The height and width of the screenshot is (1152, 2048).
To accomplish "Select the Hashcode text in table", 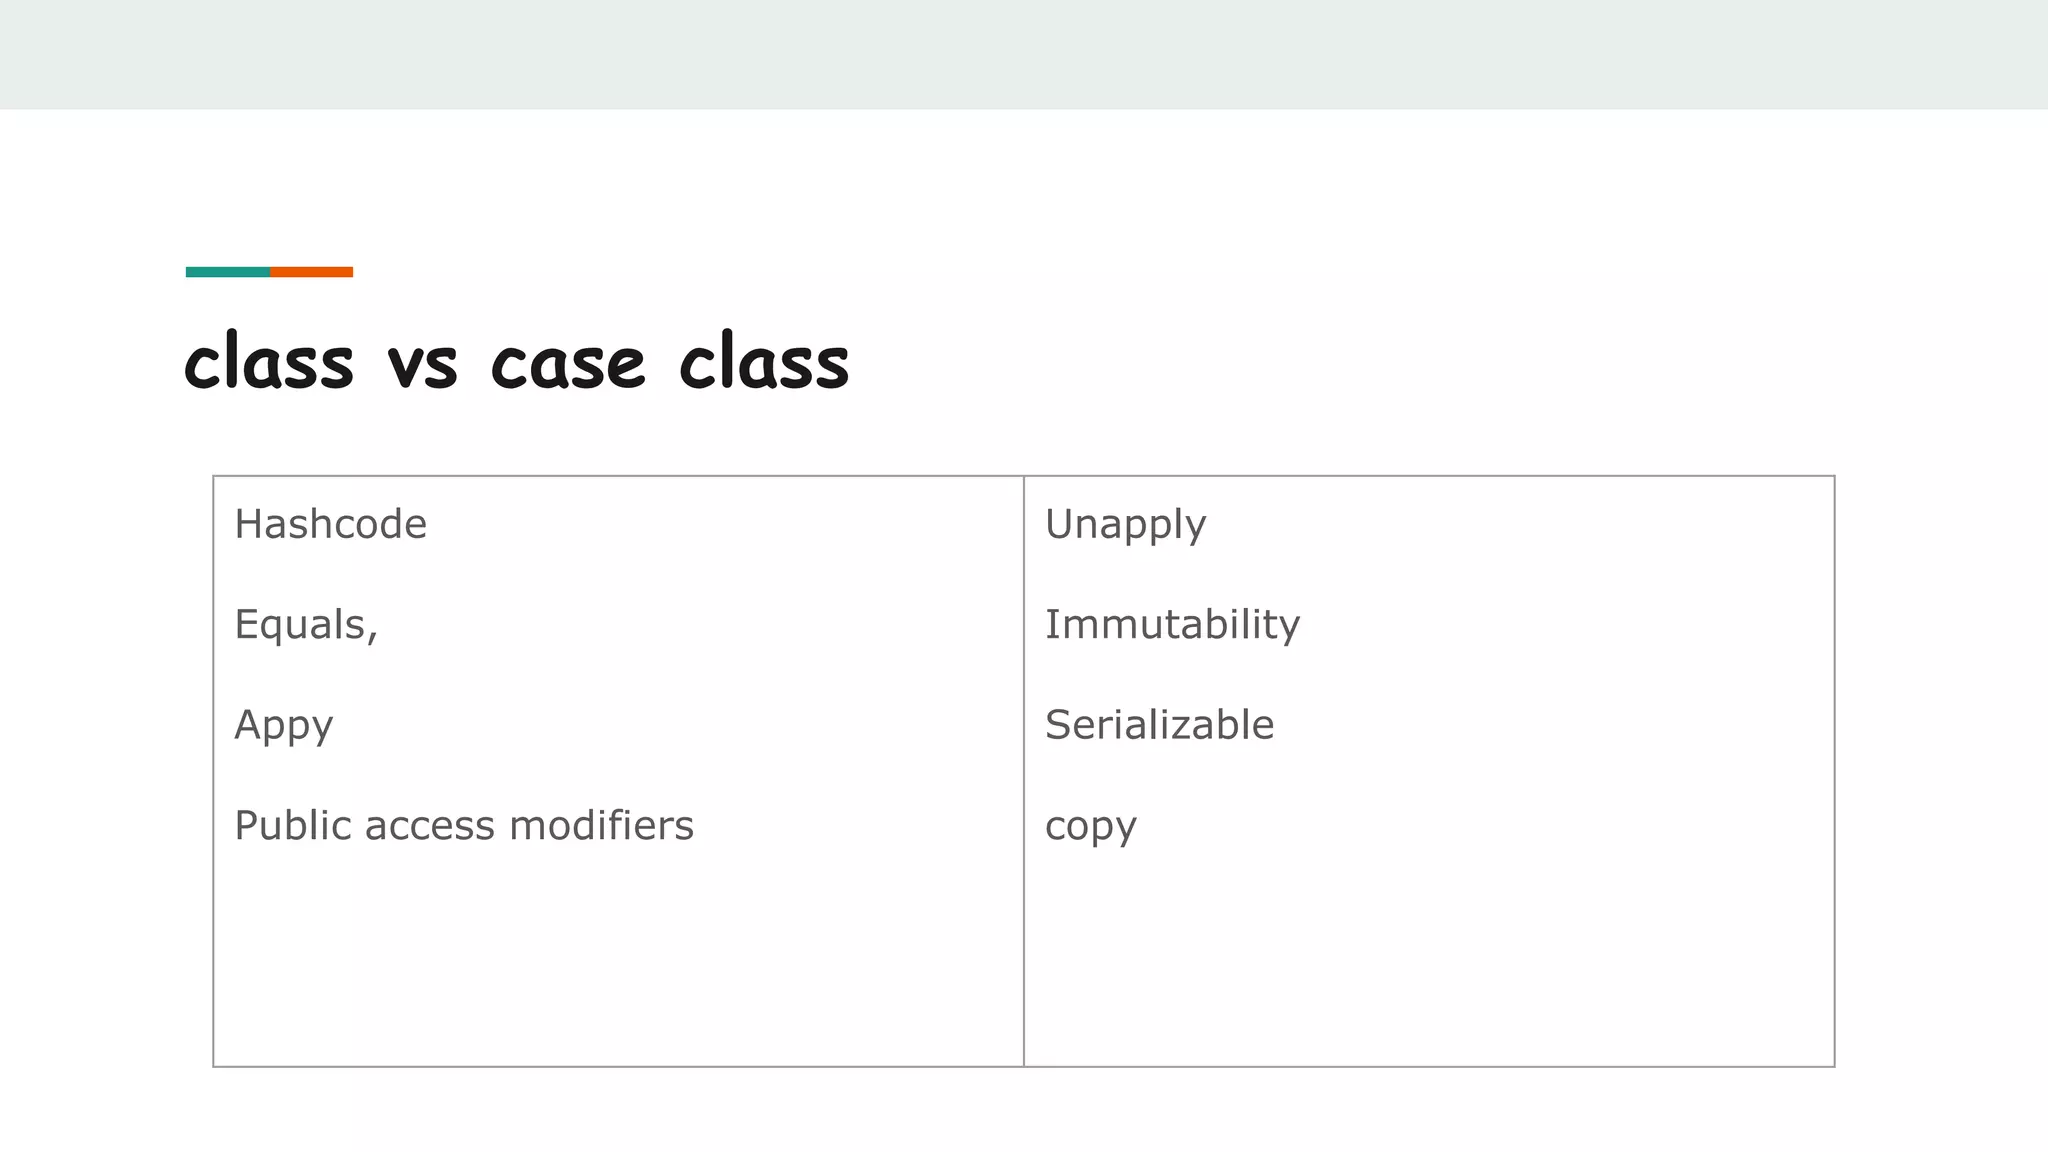I will (x=330, y=524).
